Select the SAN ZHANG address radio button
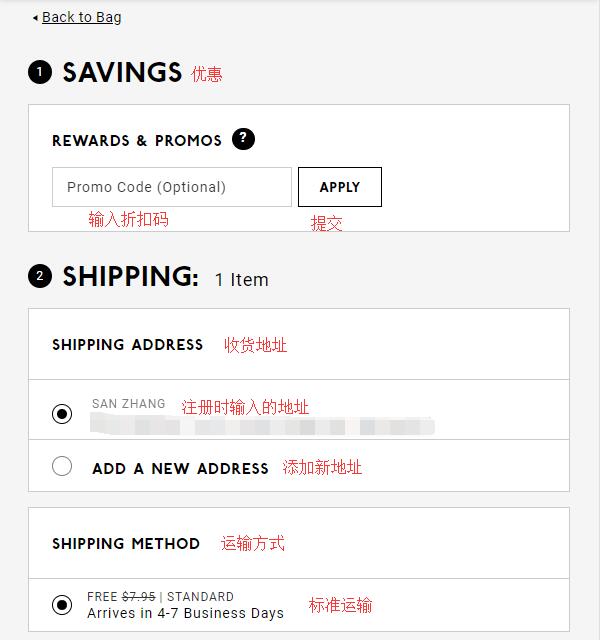 (62, 413)
